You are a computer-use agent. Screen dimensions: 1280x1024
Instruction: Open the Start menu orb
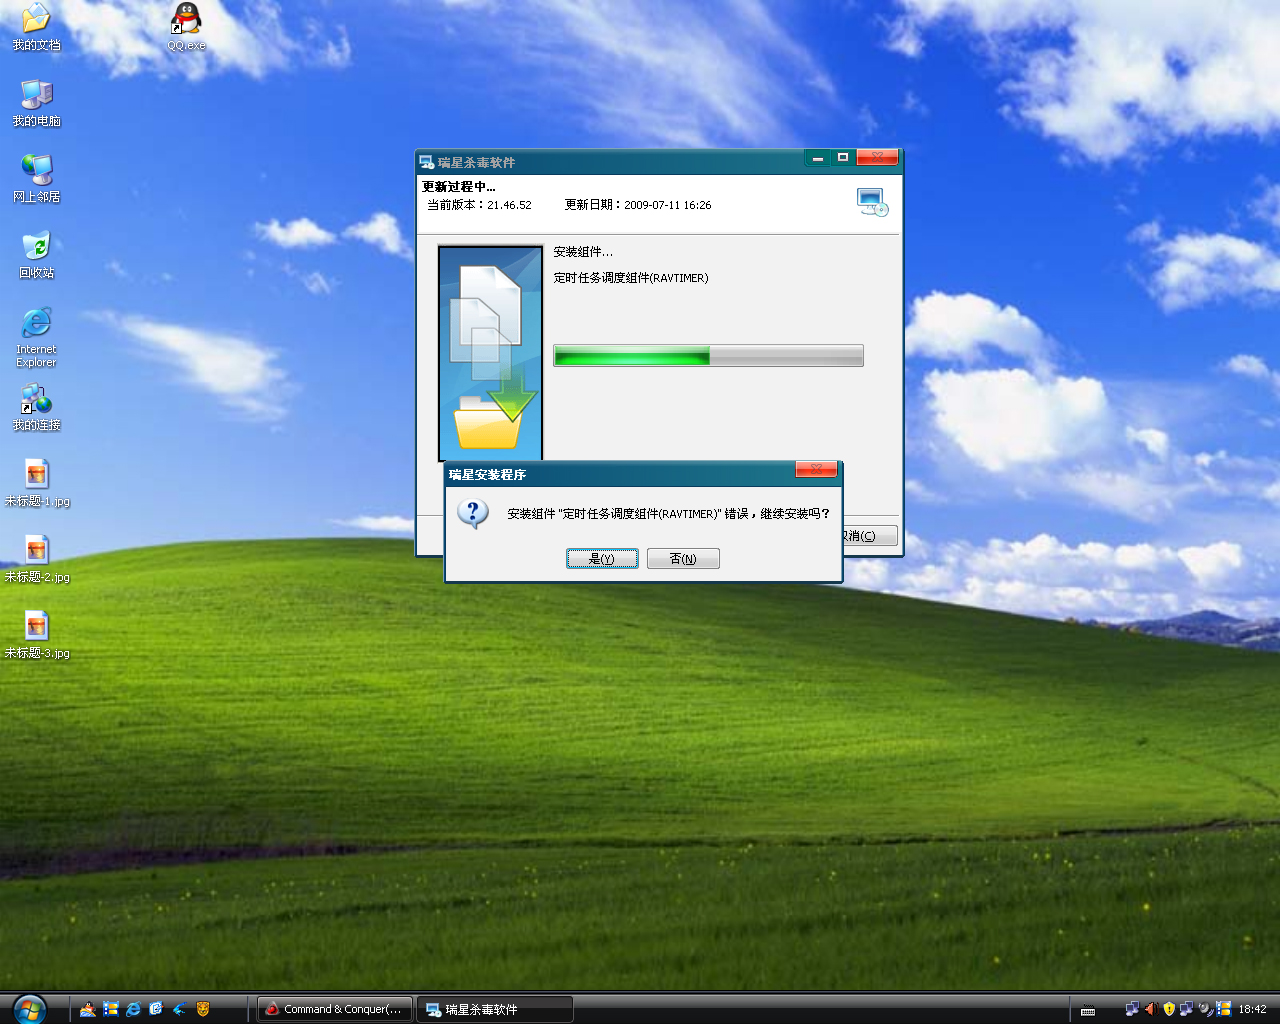[x=29, y=1008]
